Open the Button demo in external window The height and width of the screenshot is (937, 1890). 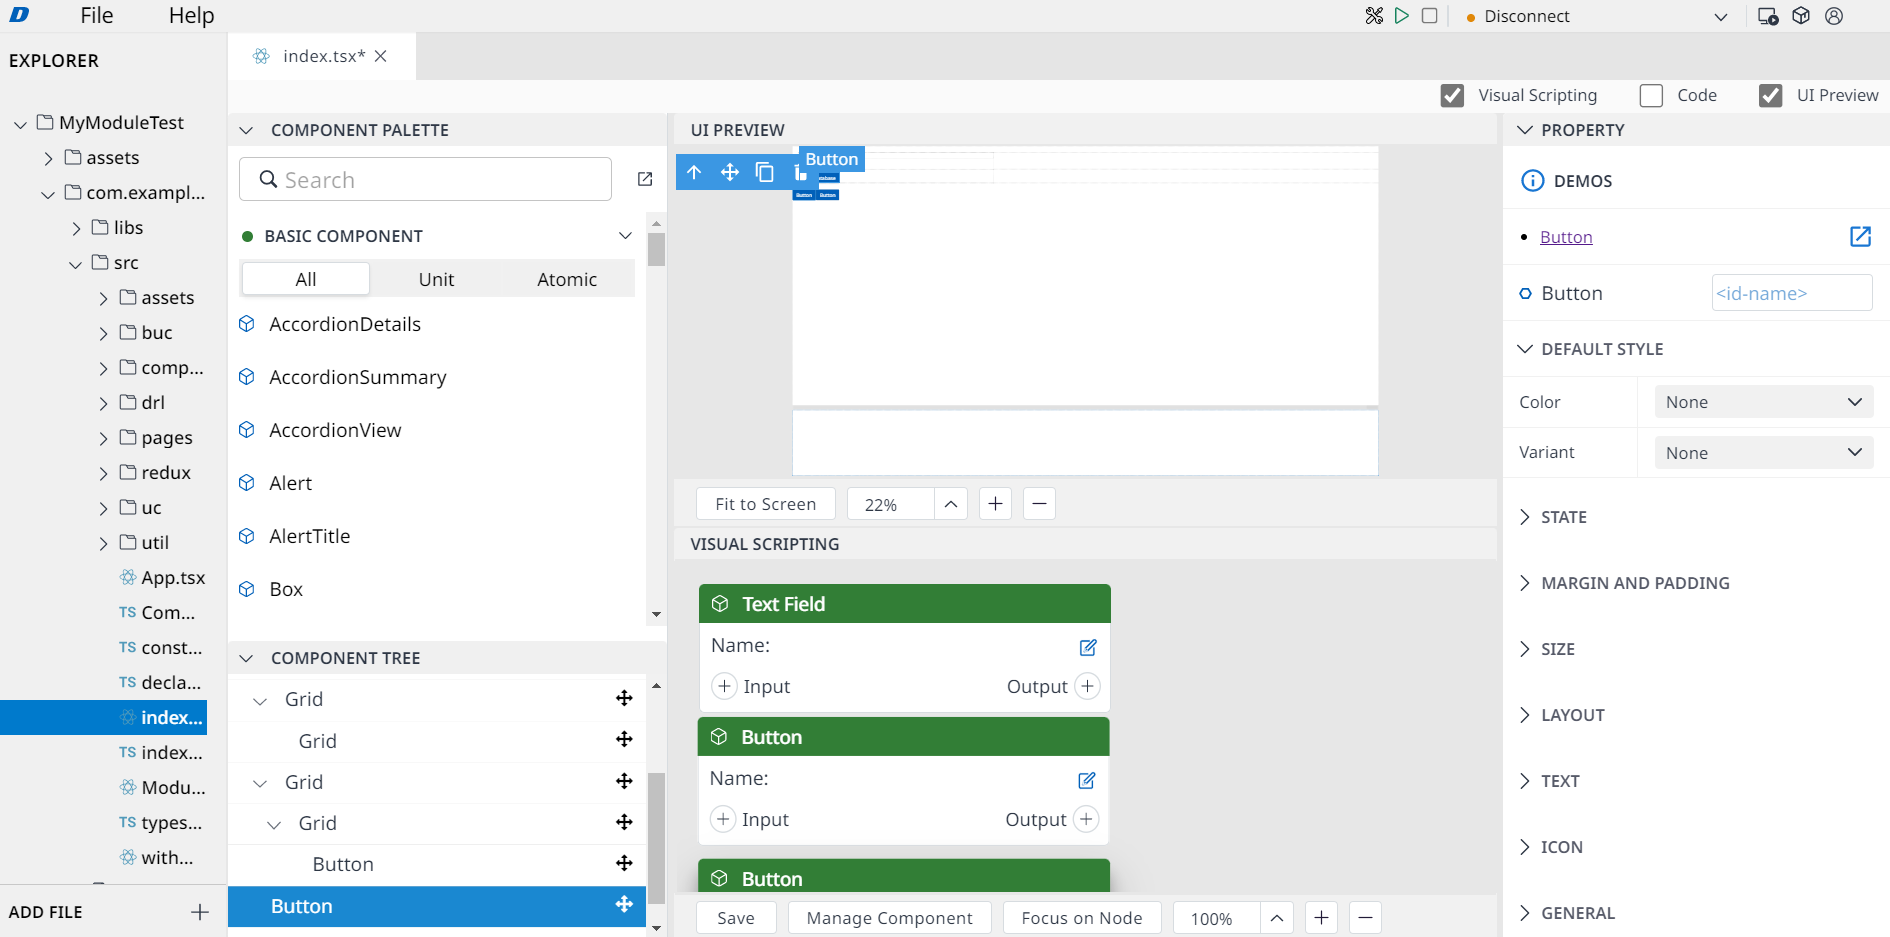click(1860, 236)
